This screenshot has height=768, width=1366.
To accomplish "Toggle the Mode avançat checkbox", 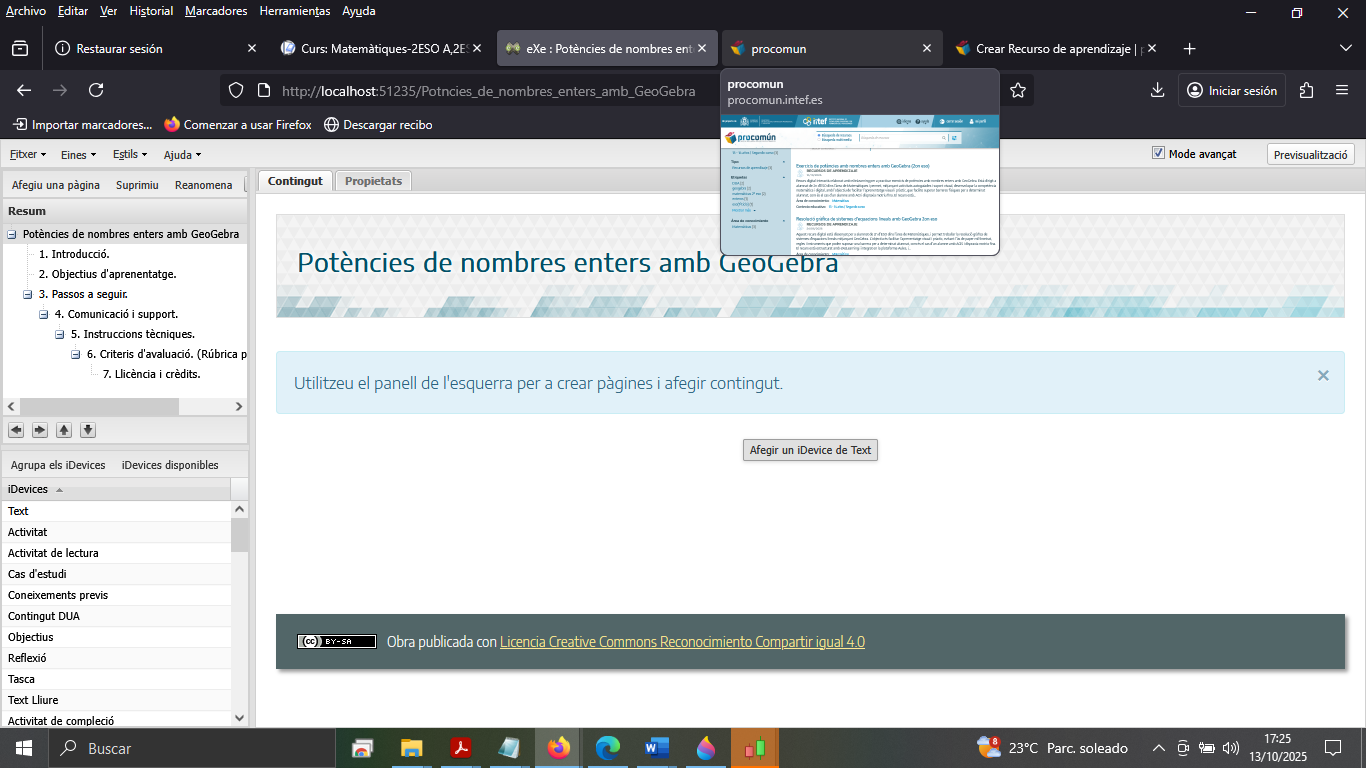I will pos(1158,154).
